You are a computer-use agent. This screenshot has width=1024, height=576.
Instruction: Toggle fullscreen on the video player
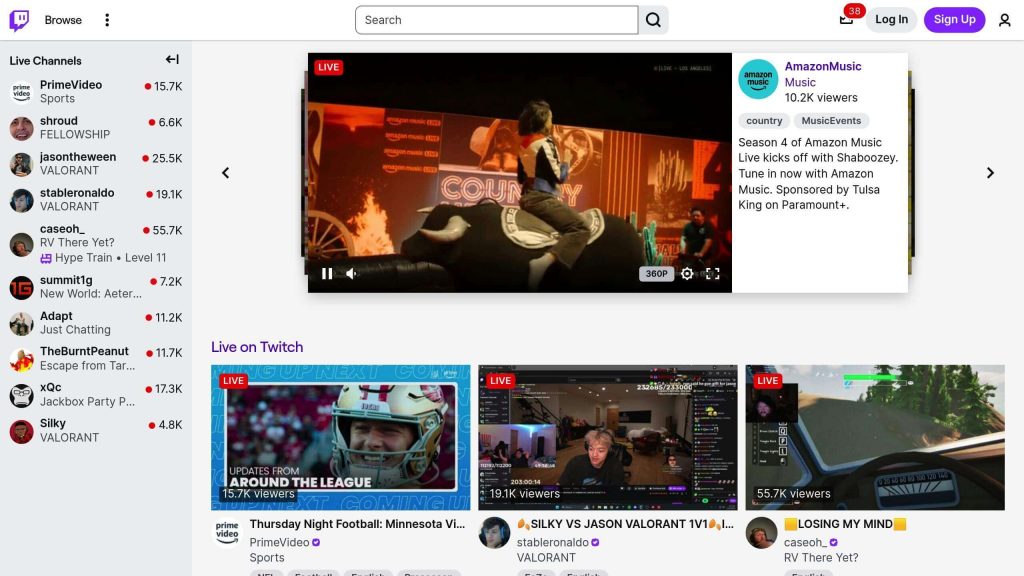712,273
